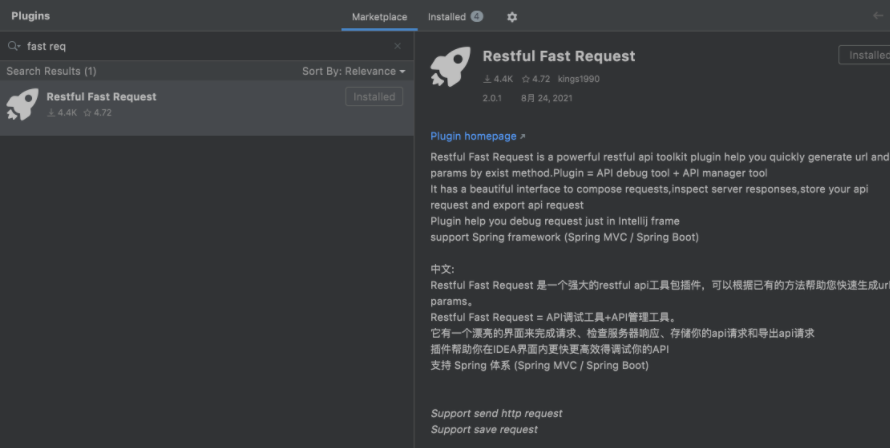Open the plugins settings gear menu
The width and height of the screenshot is (890, 448).
(512, 17)
